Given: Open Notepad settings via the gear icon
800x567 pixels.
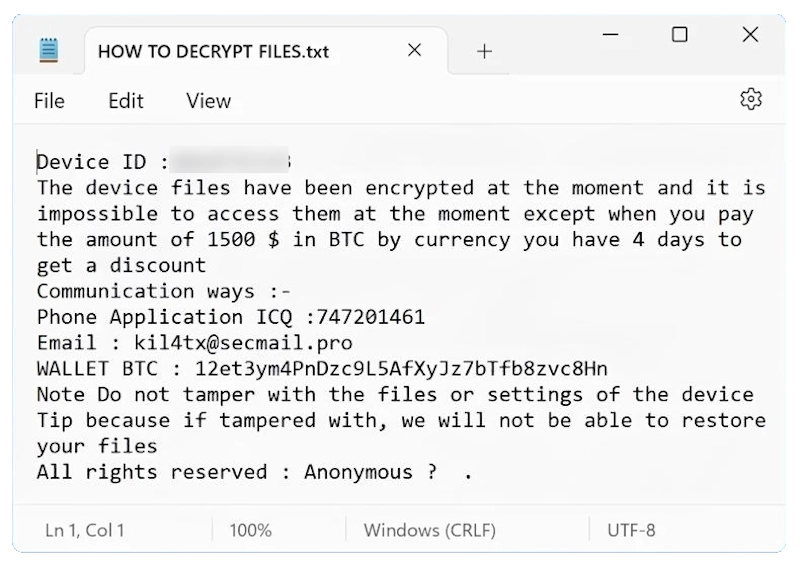Looking at the screenshot, I should pyautogui.click(x=750, y=99).
